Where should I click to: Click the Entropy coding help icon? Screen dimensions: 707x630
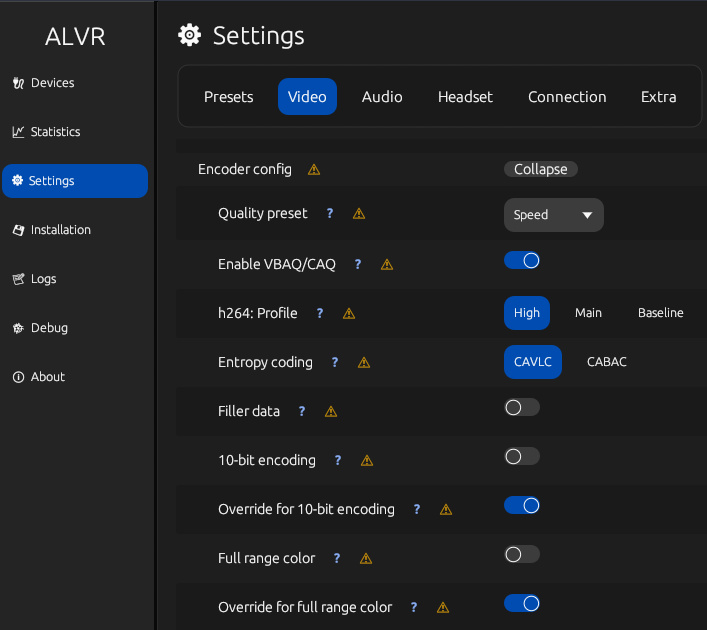click(335, 362)
